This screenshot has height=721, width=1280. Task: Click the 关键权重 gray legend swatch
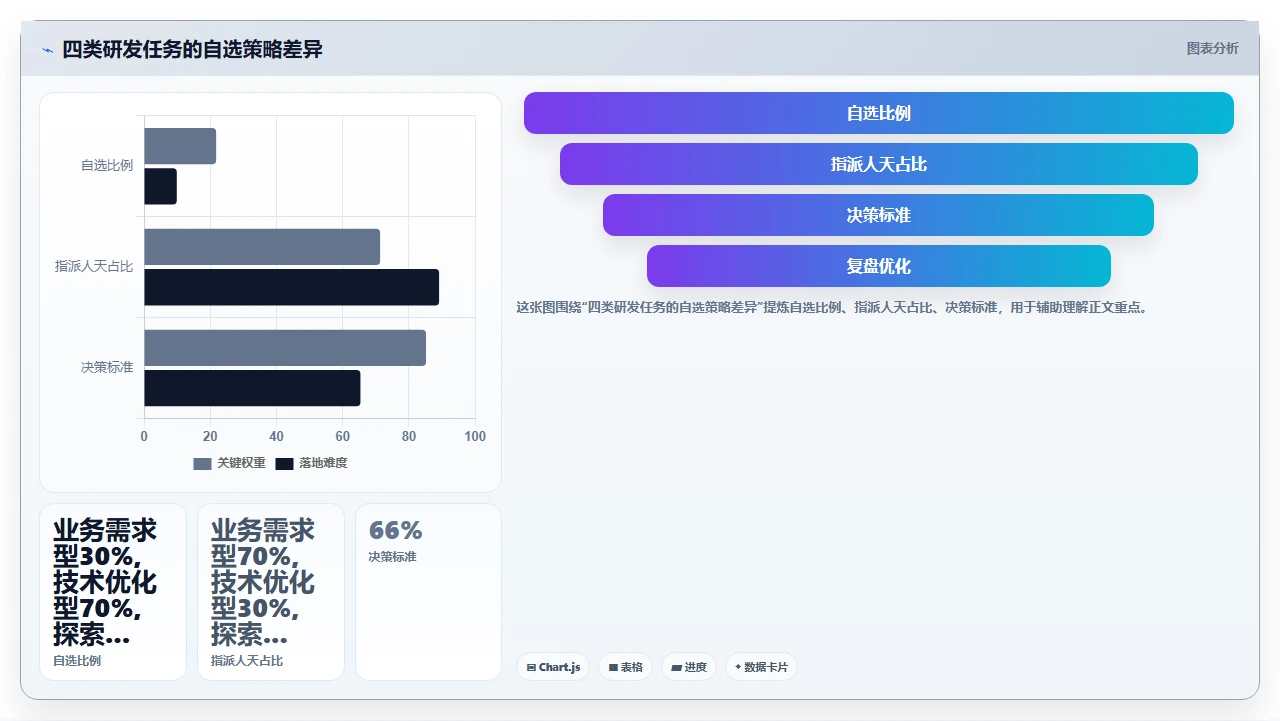[203, 464]
